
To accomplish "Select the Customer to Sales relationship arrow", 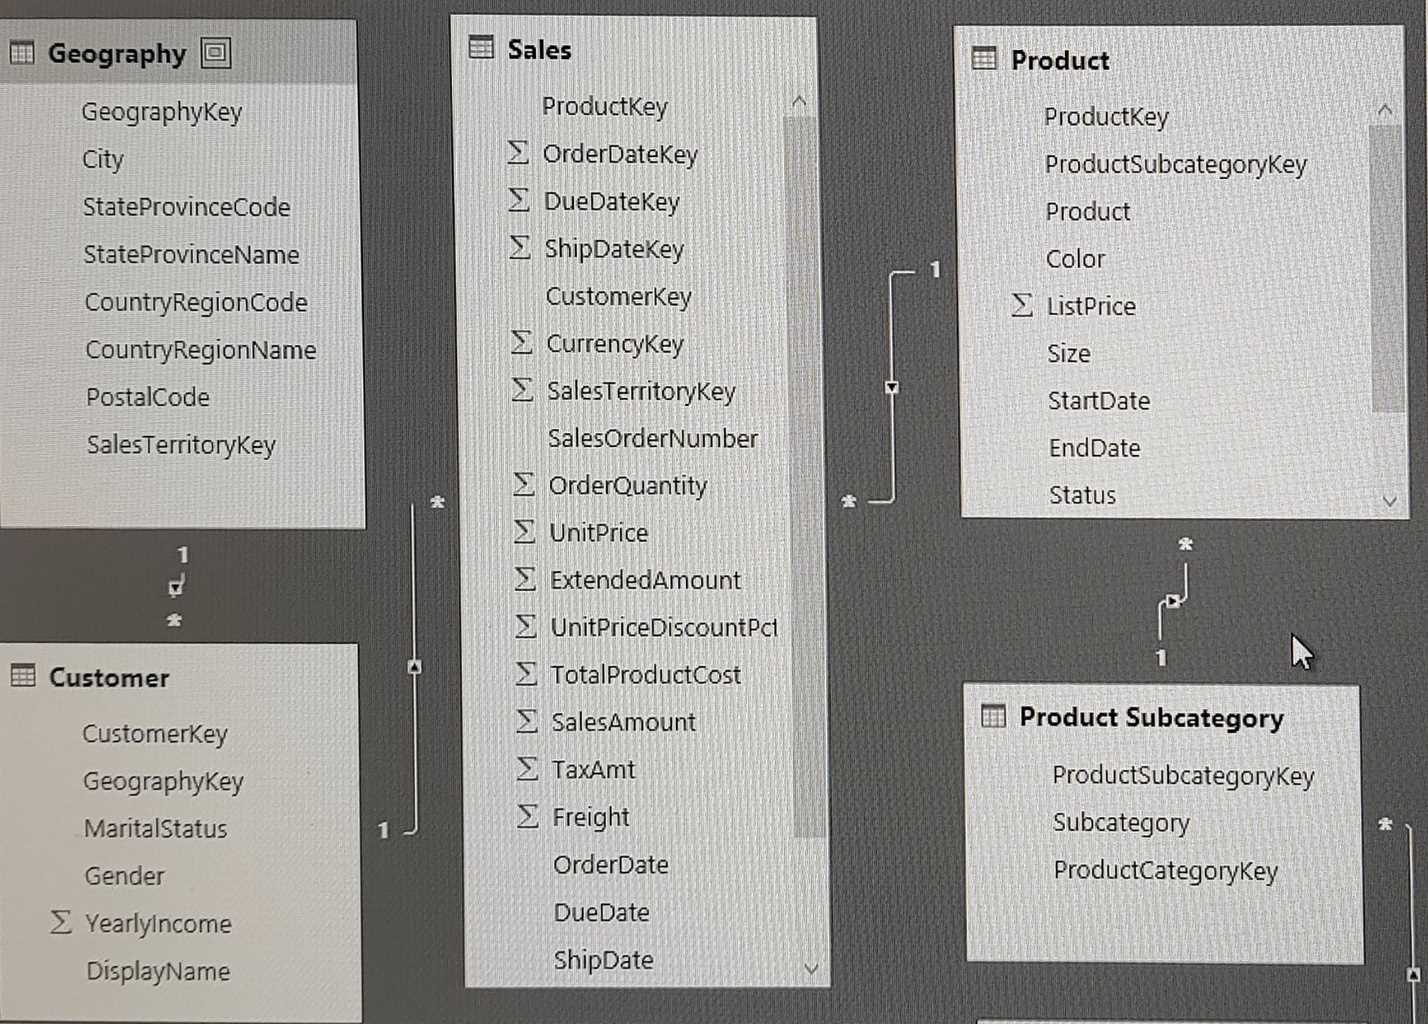I will (415, 667).
